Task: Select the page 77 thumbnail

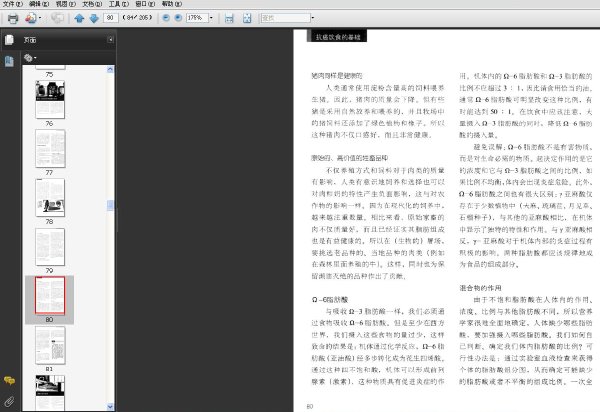Action: pyautogui.click(x=50, y=148)
